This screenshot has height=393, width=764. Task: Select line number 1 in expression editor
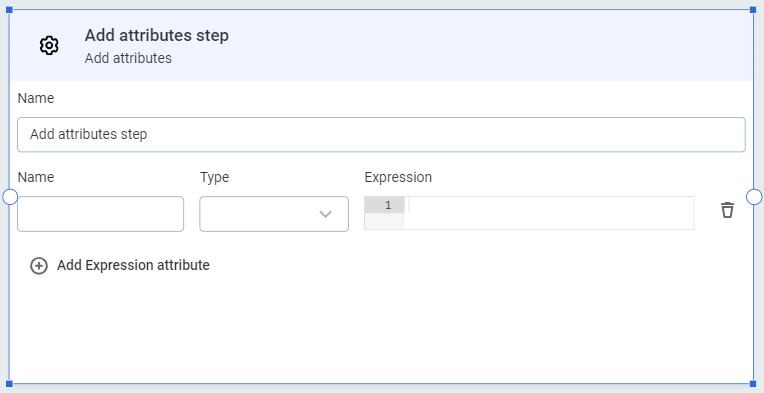[x=388, y=205]
